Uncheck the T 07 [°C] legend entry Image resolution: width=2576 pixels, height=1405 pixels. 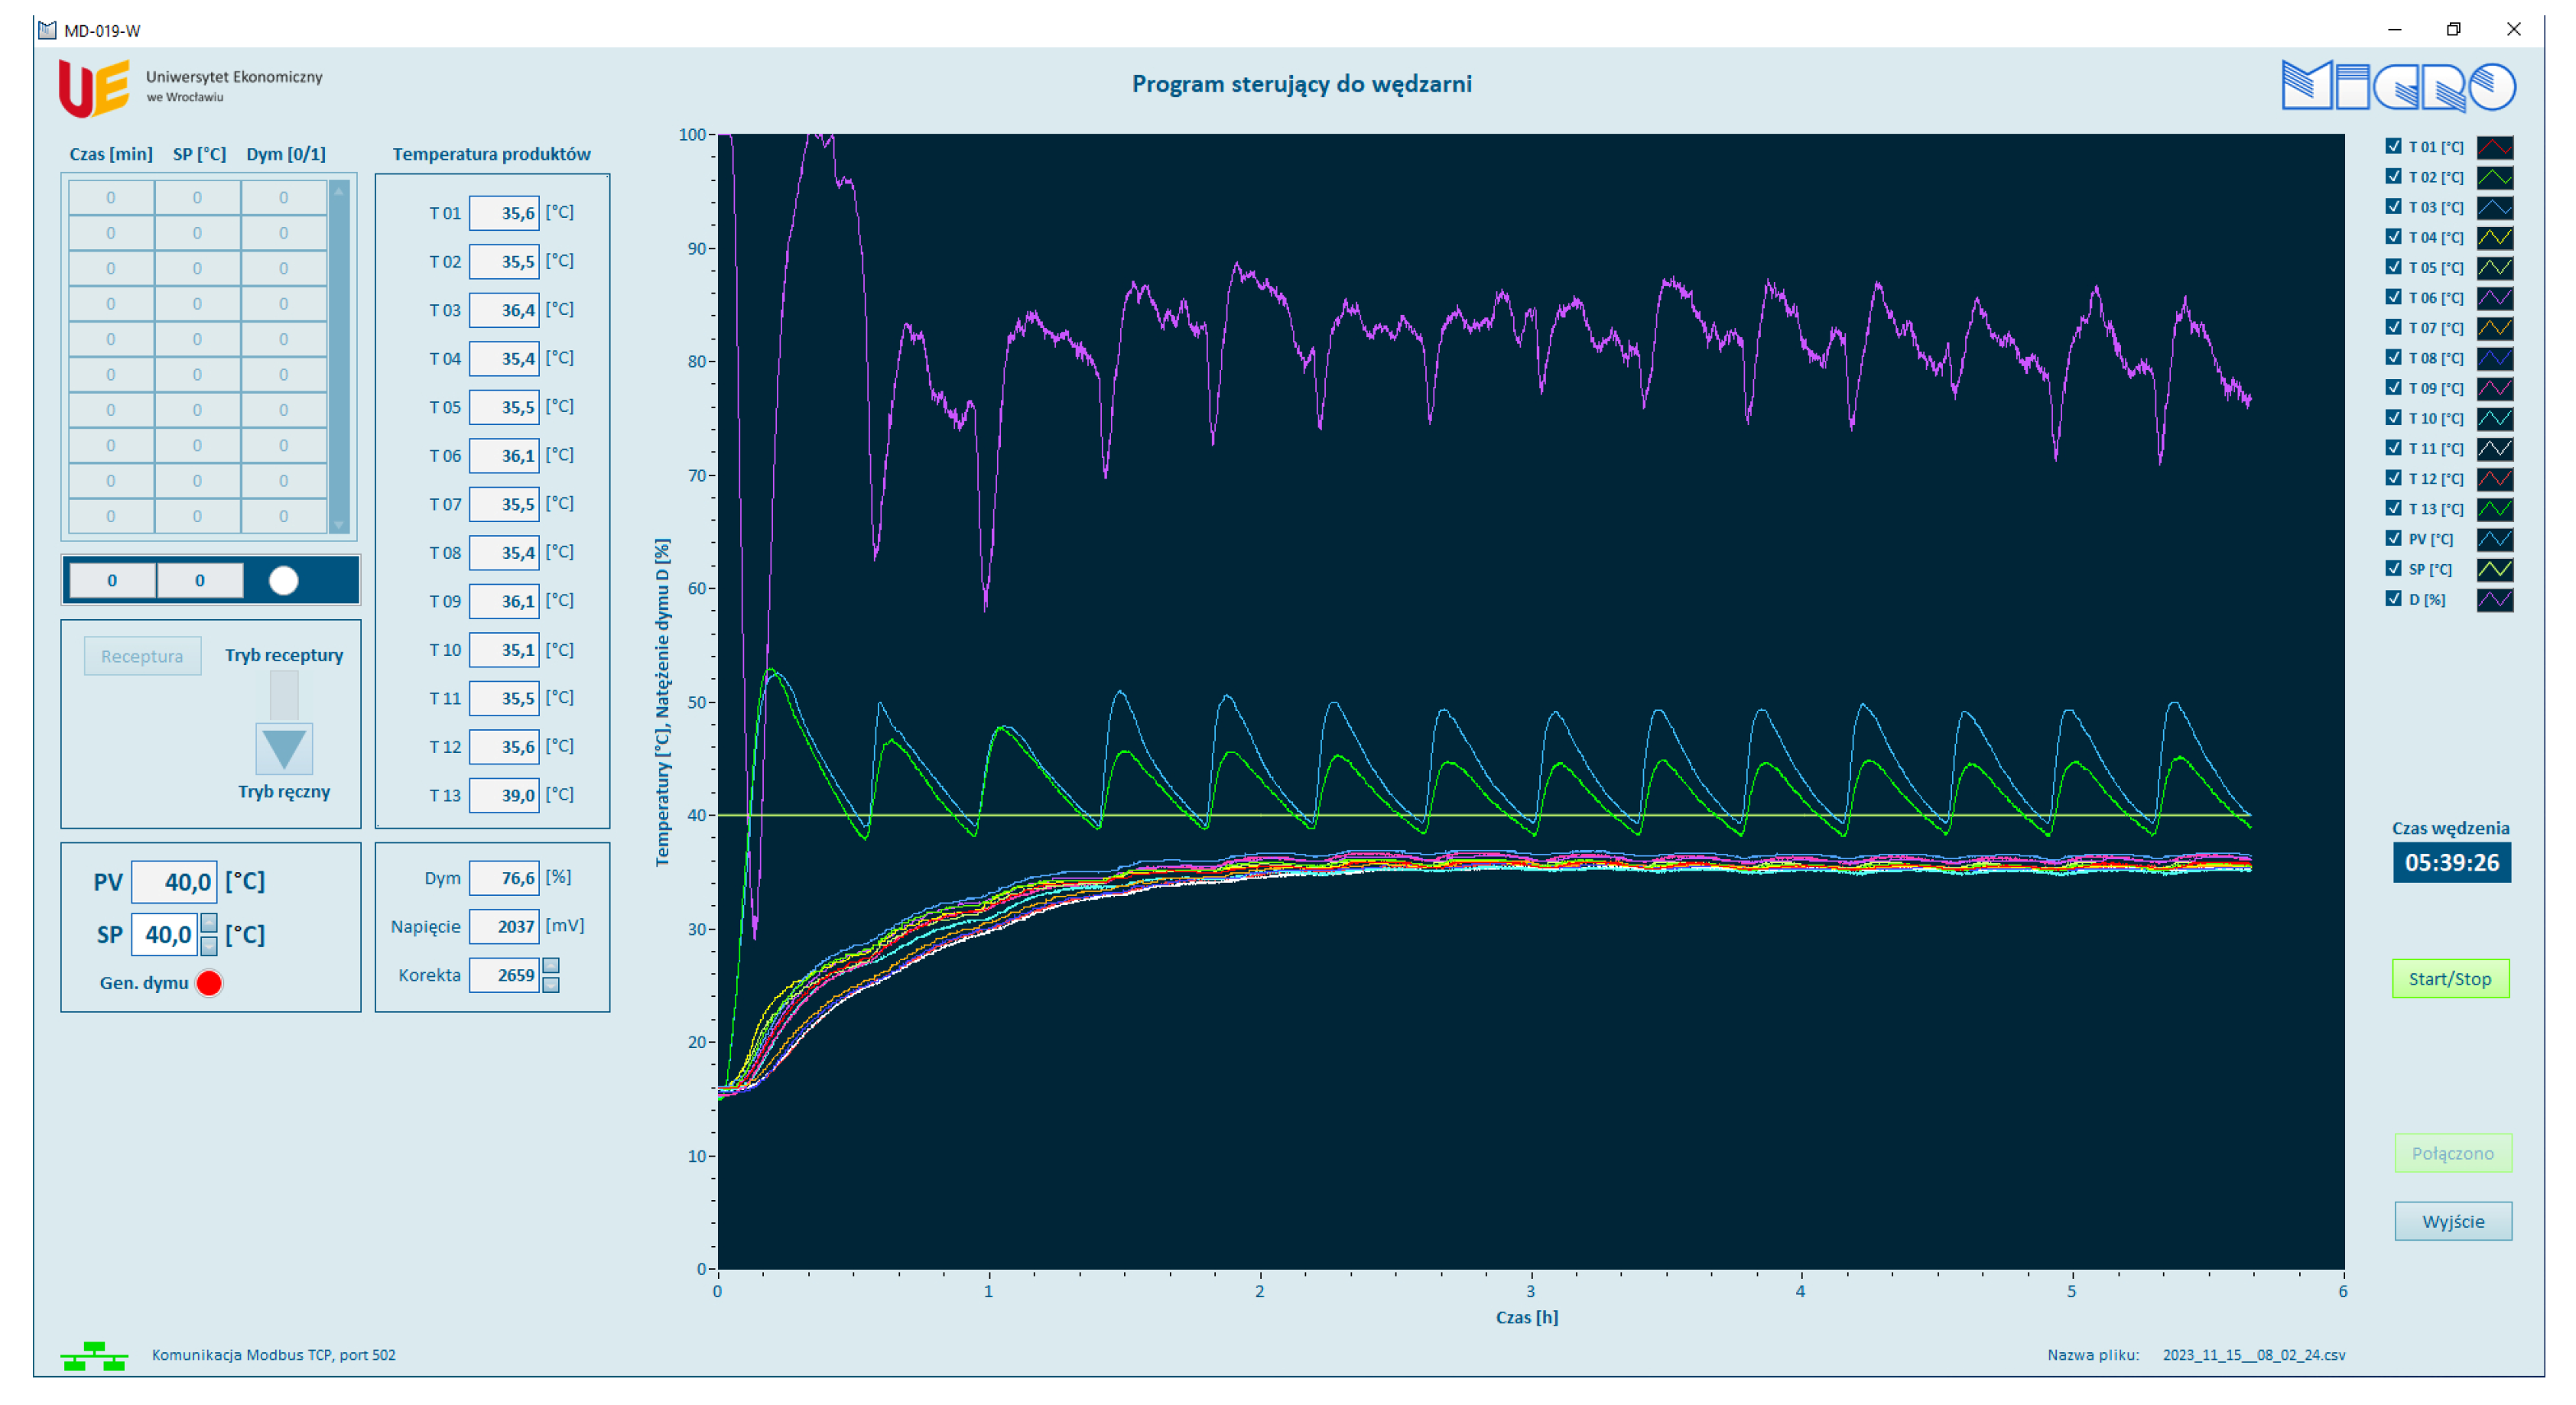click(x=2393, y=328)
